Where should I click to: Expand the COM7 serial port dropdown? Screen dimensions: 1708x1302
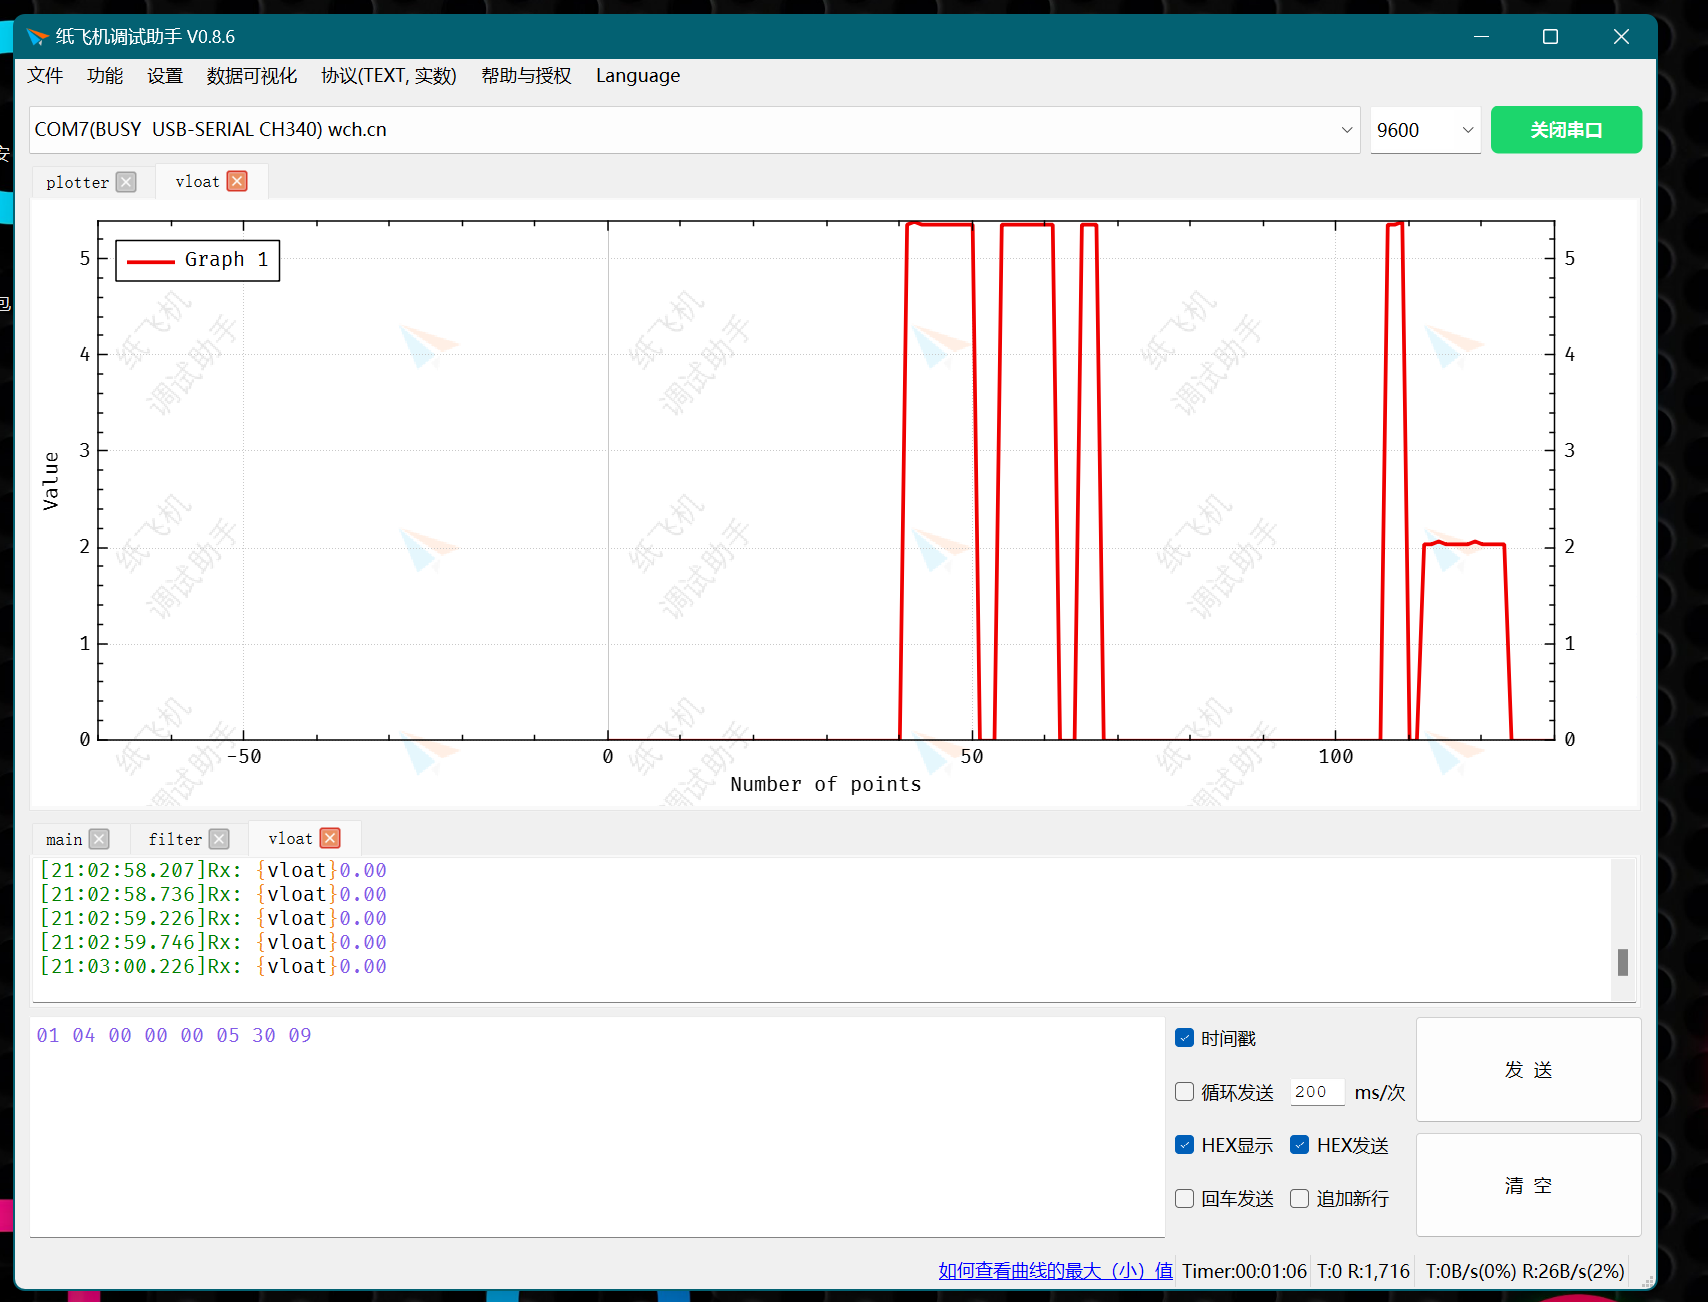tap(1346, 130)
